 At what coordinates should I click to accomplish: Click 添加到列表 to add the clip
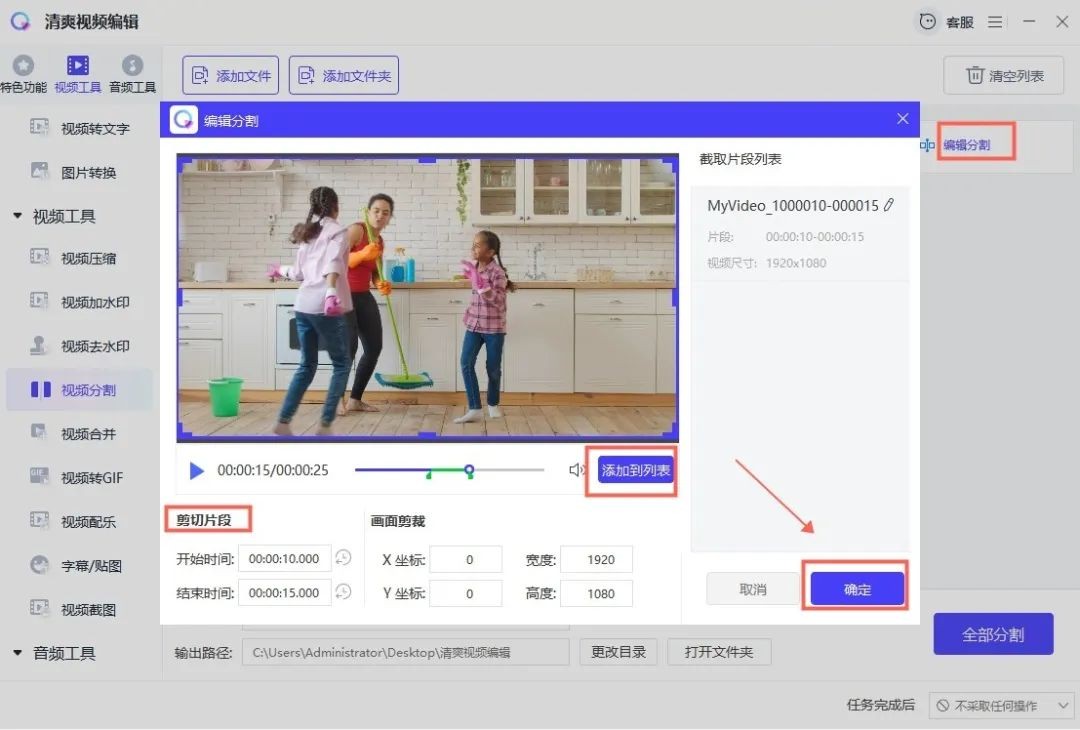pos(635,470)
